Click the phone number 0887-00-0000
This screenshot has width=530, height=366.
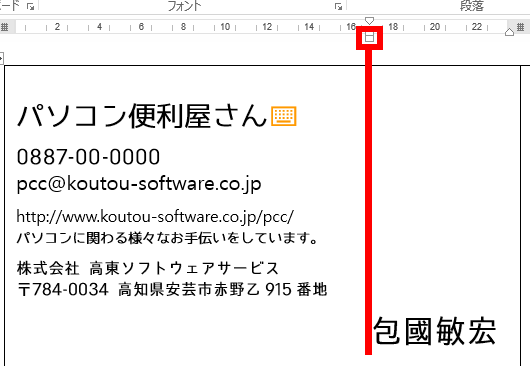coord(88,157)
